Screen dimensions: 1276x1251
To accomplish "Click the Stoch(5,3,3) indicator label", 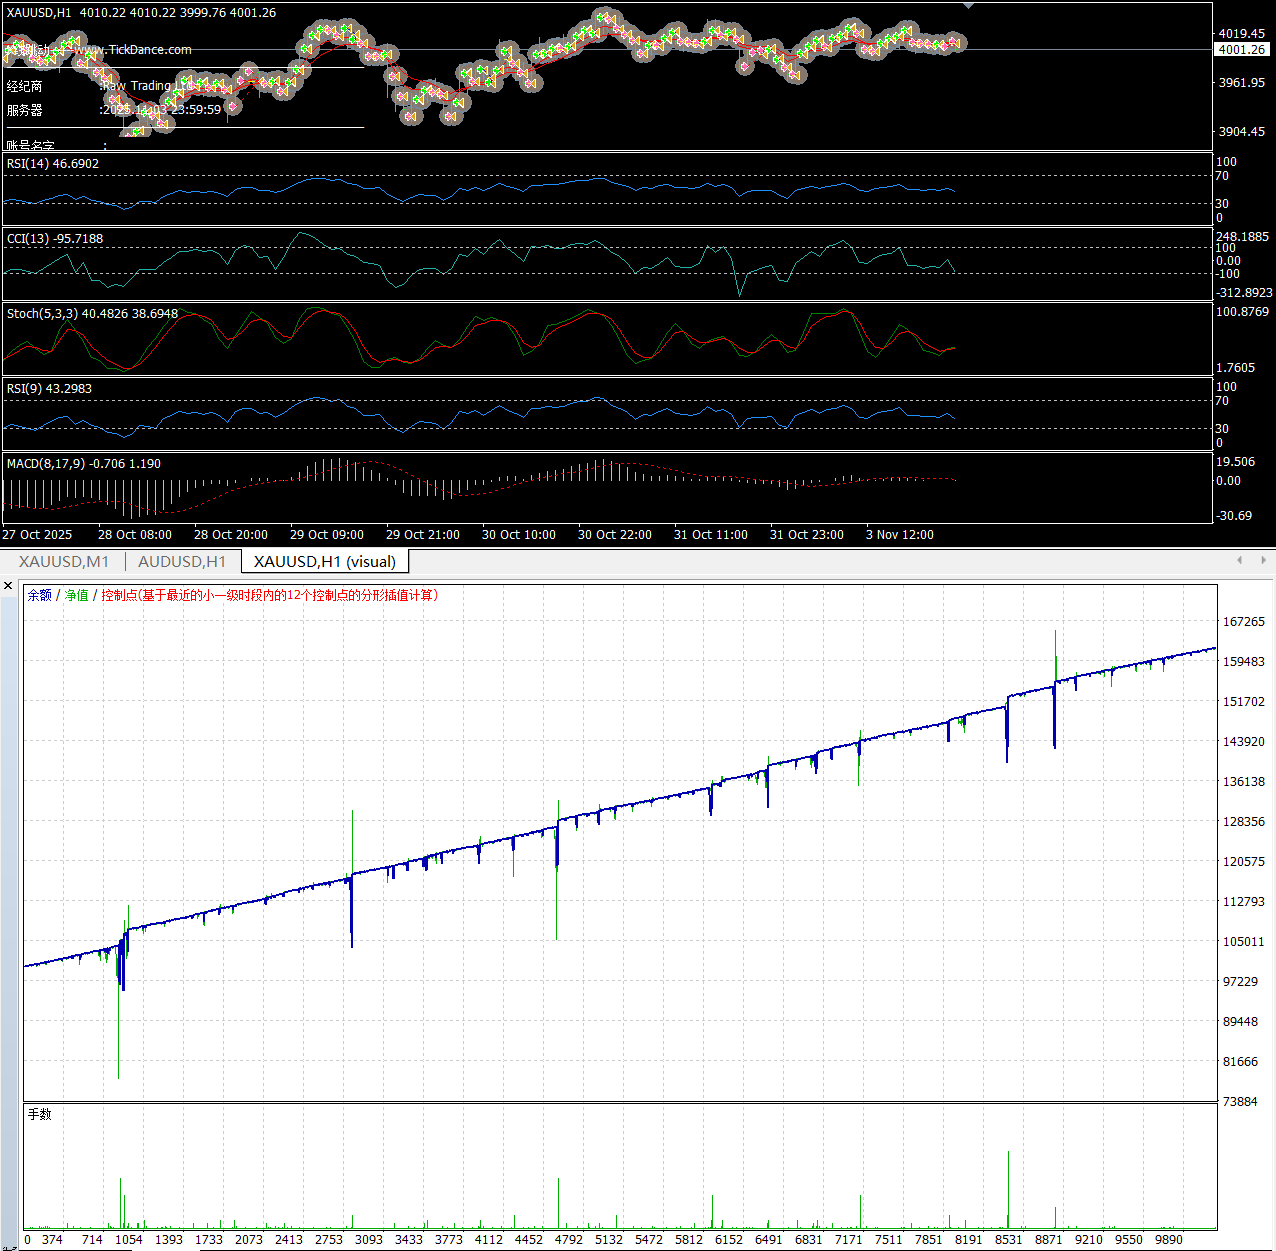I will [92, 314].
